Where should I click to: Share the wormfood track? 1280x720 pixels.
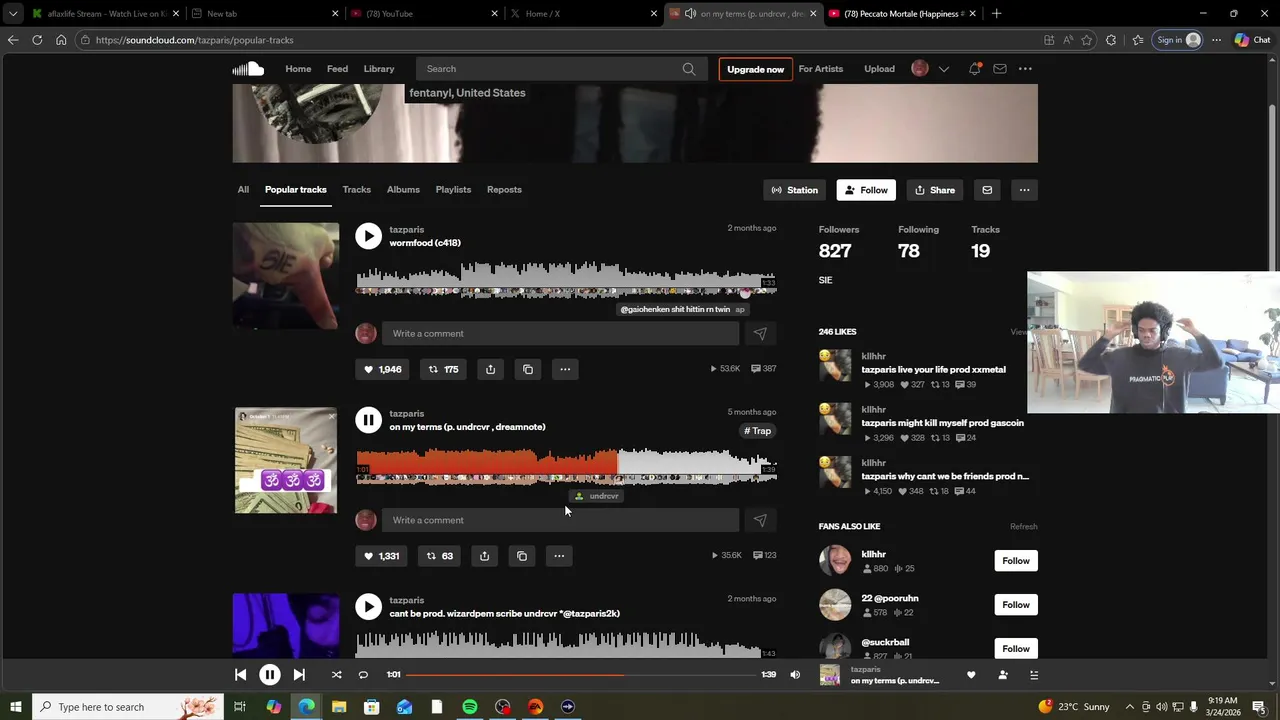click(x=490, y=369)
